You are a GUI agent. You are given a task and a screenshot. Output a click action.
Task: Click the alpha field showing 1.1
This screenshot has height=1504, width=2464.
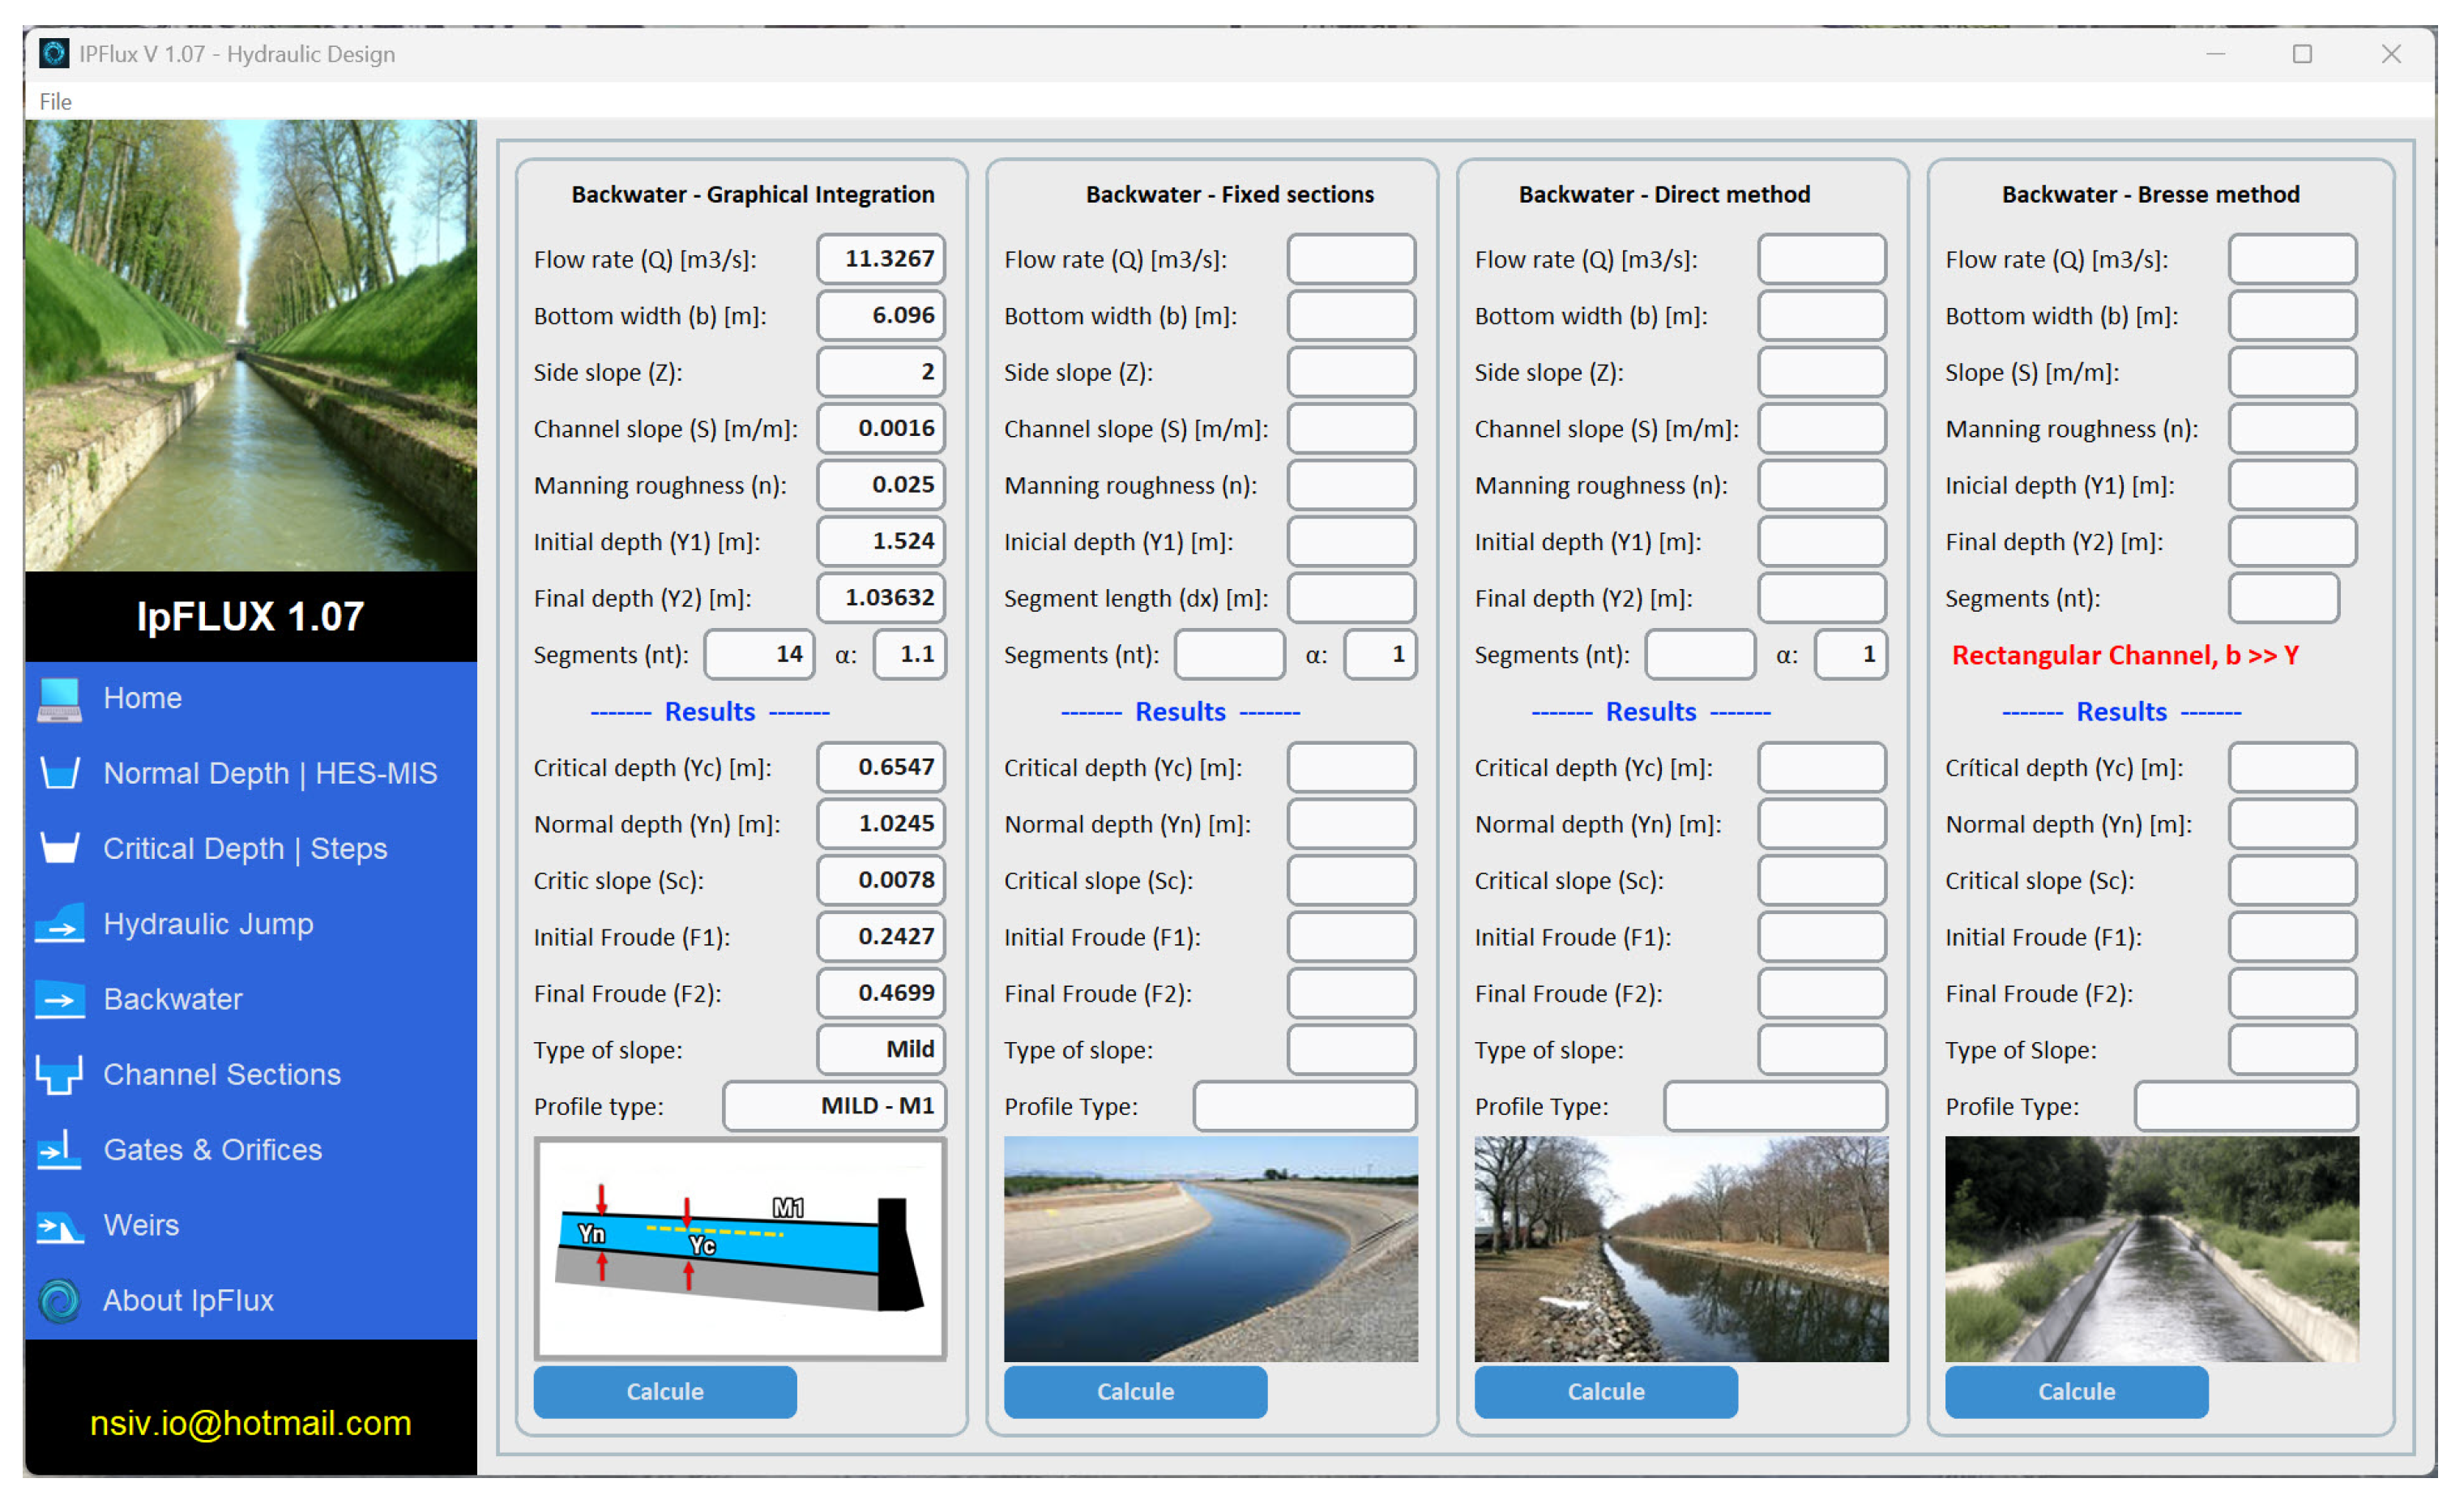[x=909, y=654]
